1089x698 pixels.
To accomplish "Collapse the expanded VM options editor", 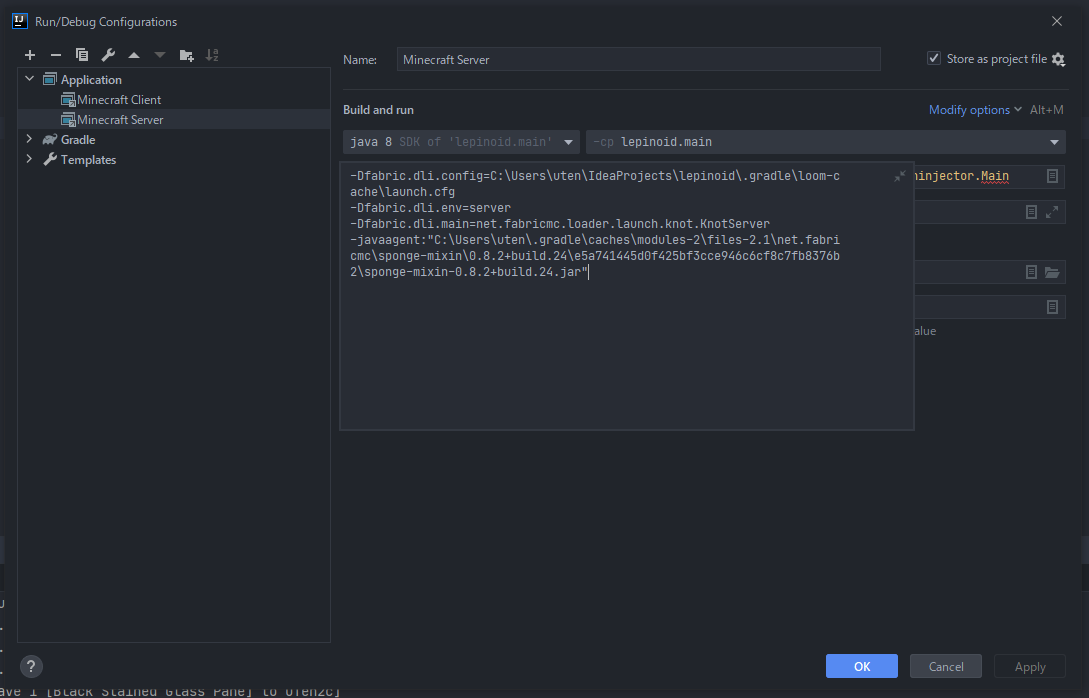I will tap(900, 176).
